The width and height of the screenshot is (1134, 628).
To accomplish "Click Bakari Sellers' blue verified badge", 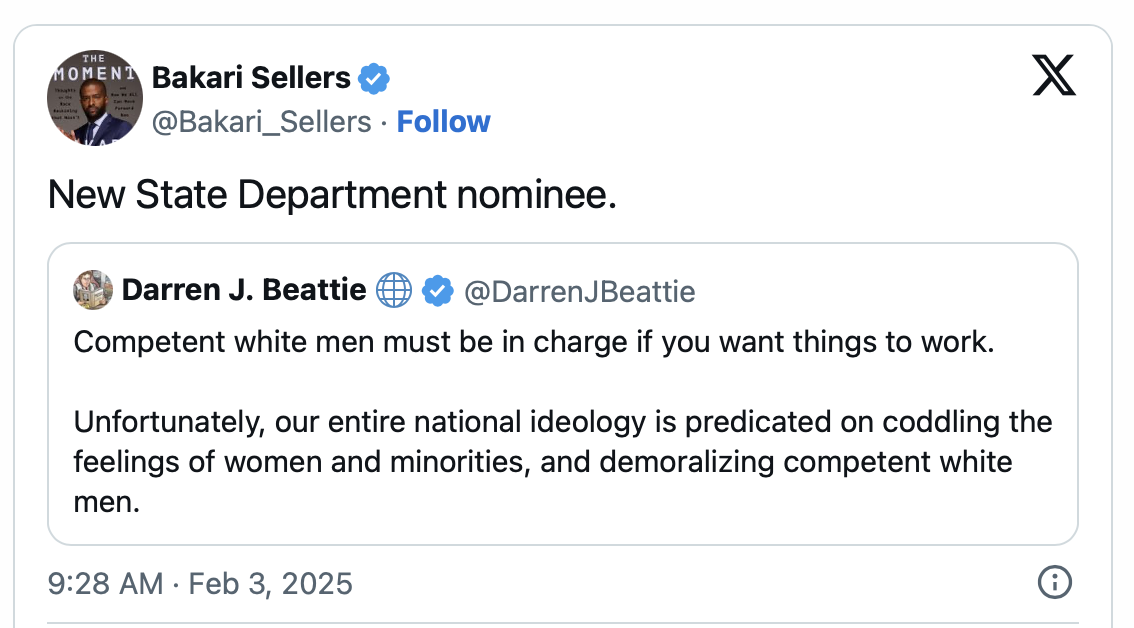I will pyautogui.click(x=374, y=77).
